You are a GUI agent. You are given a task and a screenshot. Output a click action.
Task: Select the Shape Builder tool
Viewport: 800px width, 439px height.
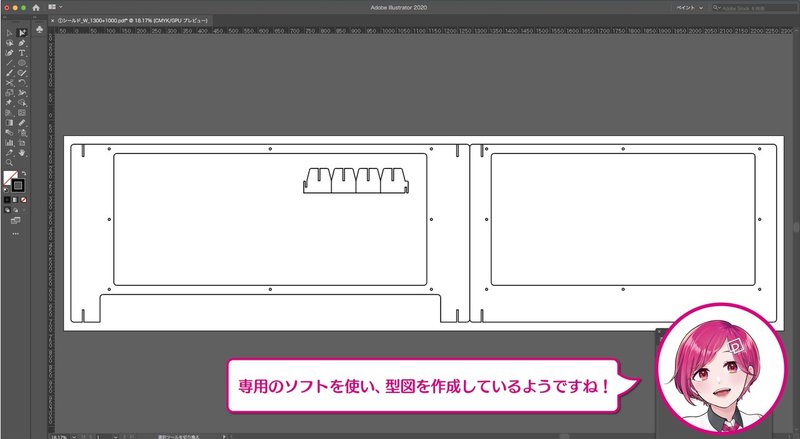click(22, 103)
